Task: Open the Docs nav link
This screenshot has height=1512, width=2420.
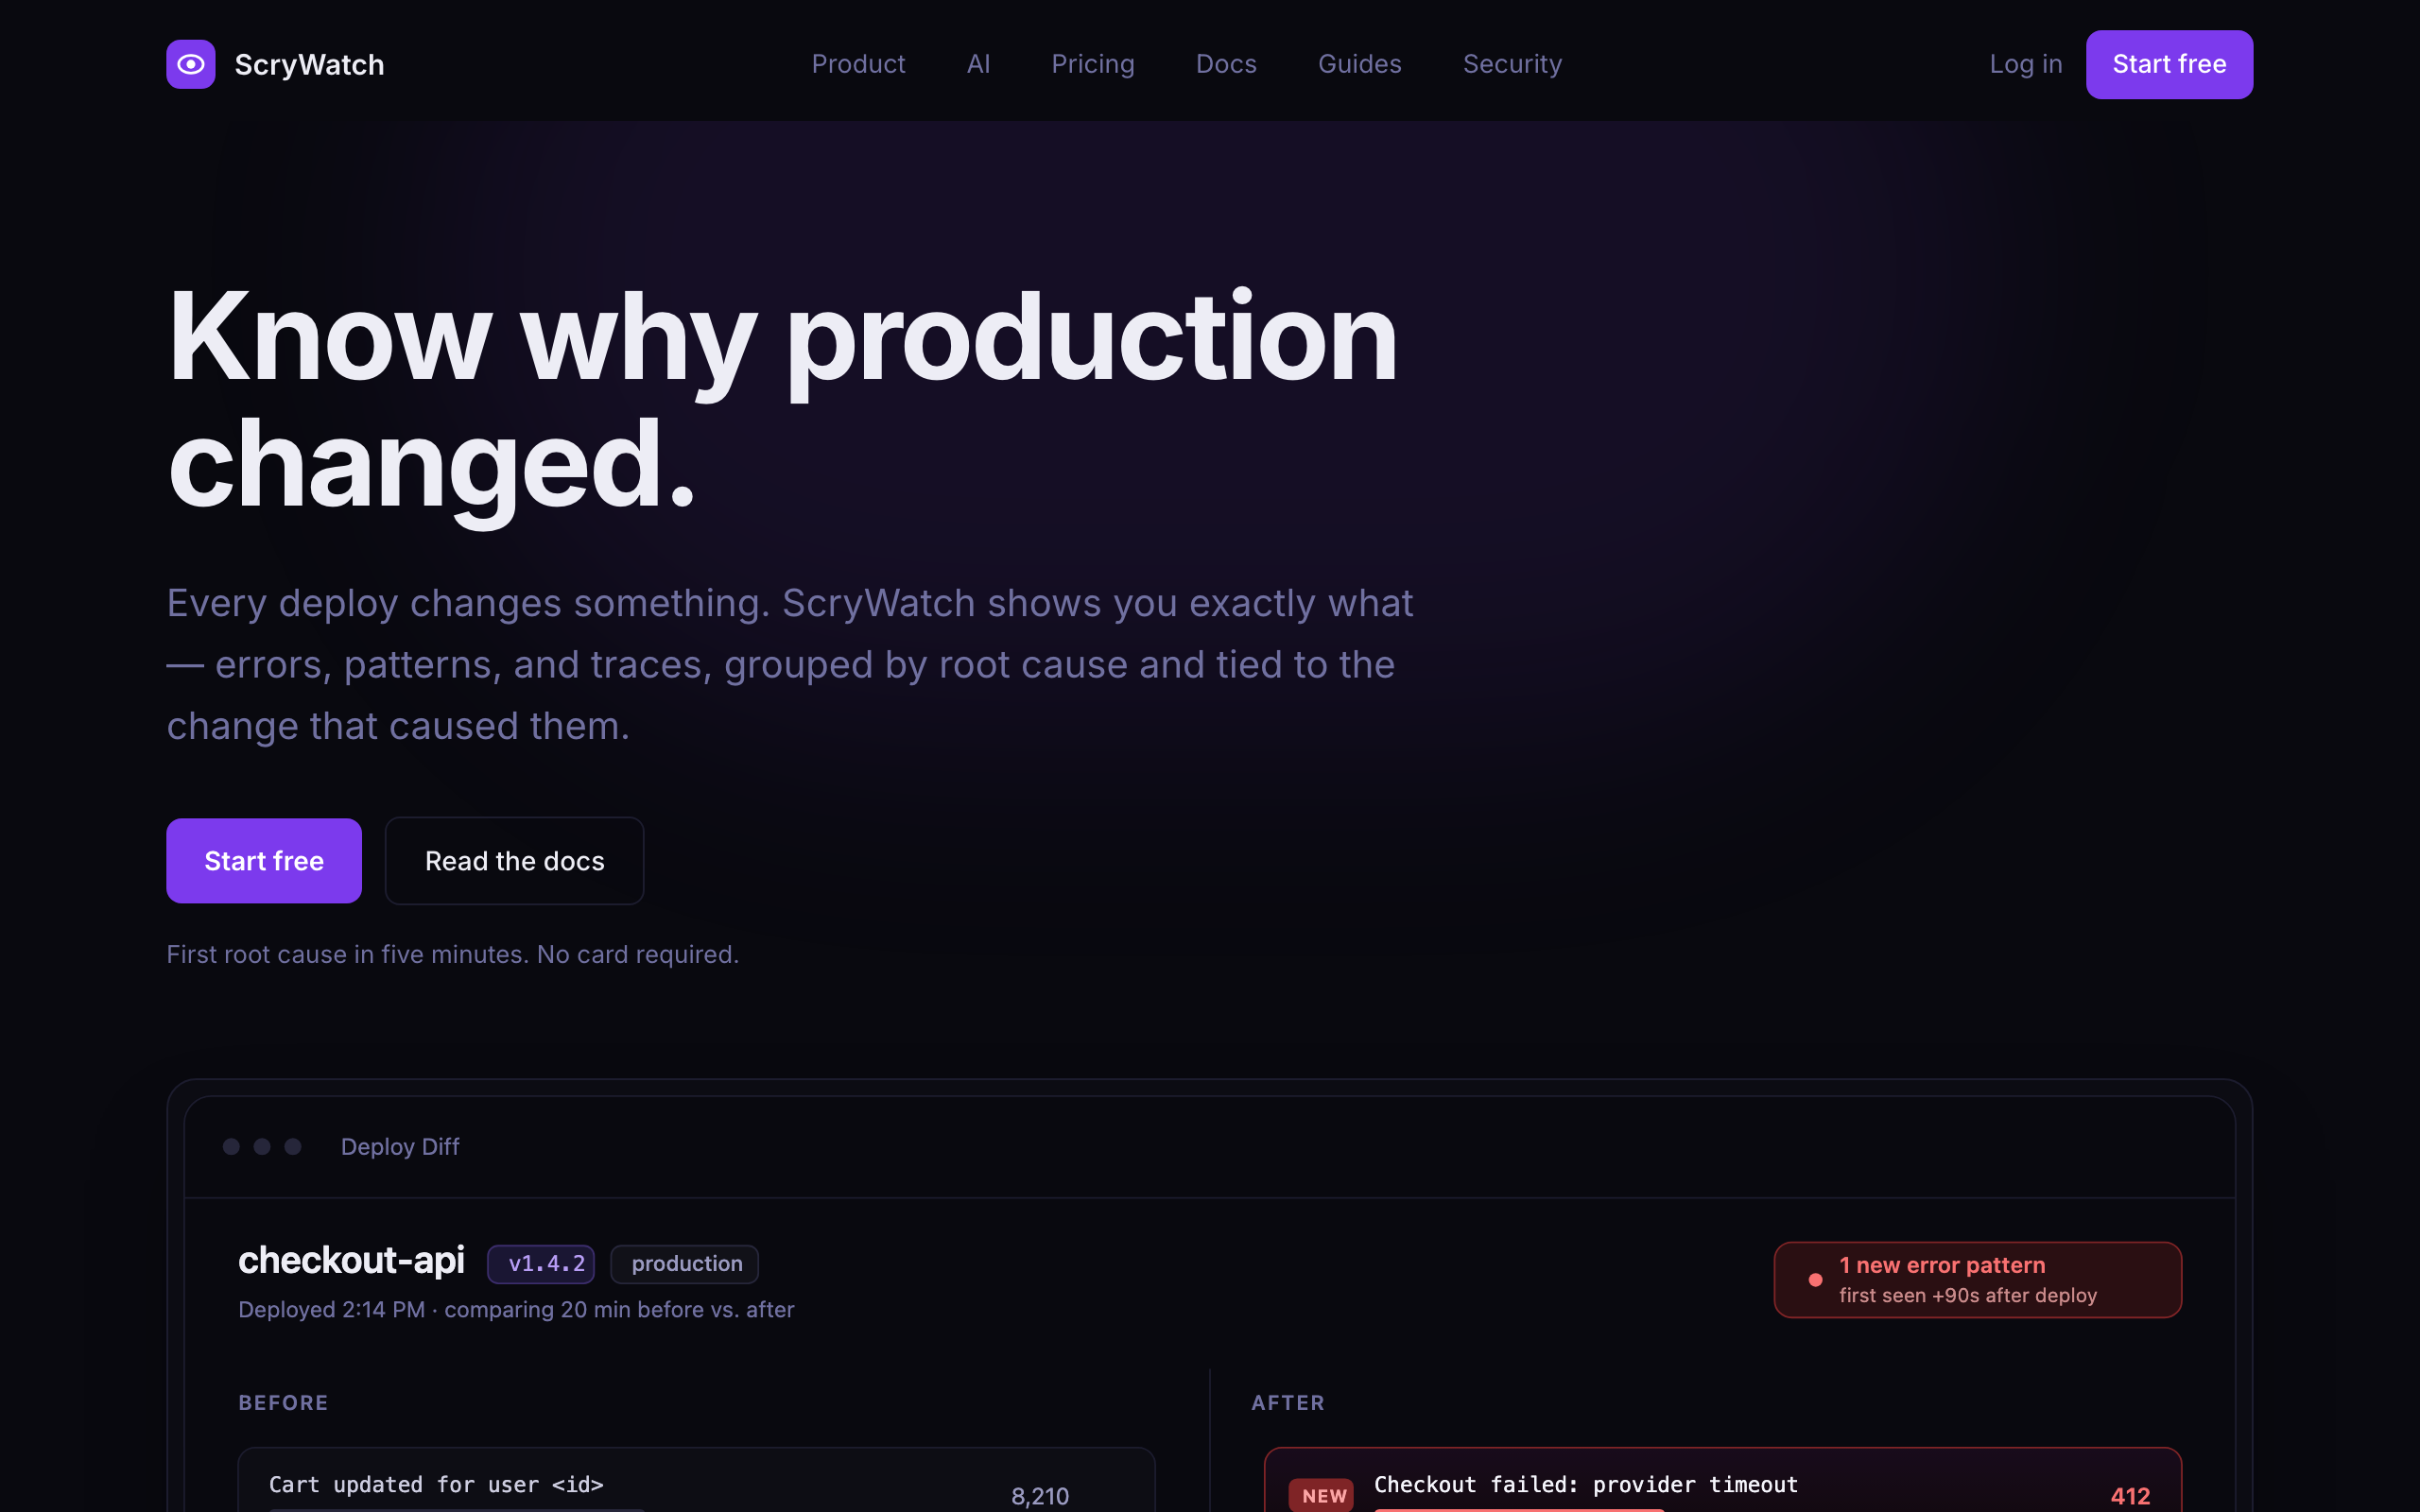Action: point(1226,64)
